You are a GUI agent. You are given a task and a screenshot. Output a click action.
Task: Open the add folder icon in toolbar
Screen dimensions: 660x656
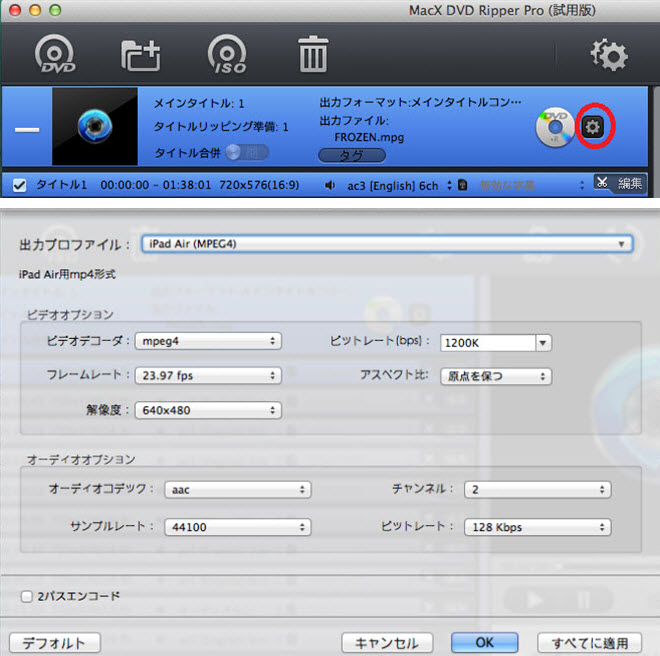pos(141,55)
